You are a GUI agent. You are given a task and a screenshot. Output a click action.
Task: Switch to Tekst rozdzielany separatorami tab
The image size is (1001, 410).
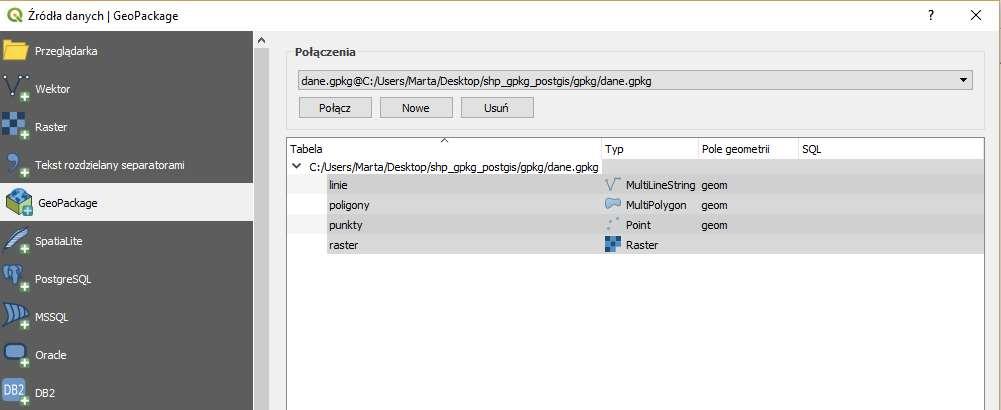tap(110, 165)
